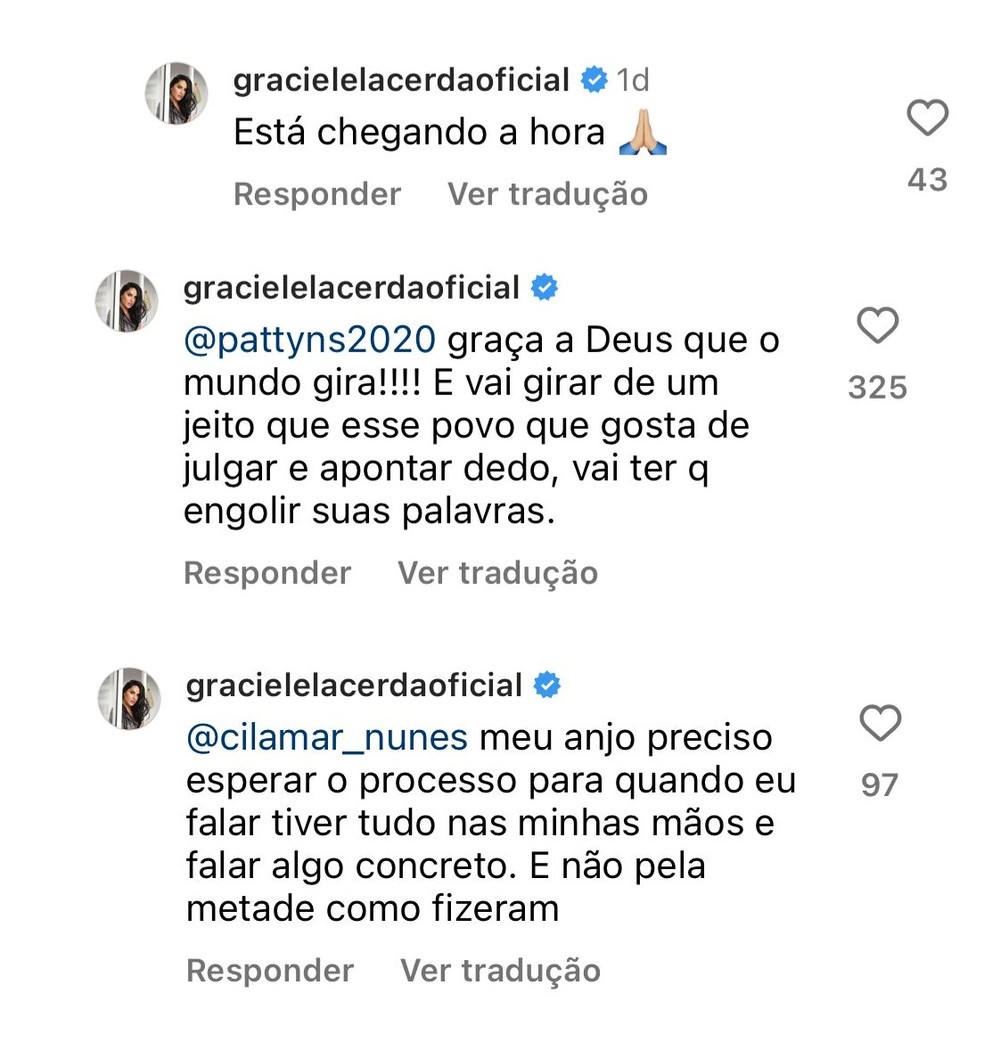The height and width of the screenshot is (1059, 984).
Task: Click the username gracielelacerdaoficial on the bottom comment
Action: [x=354, y=686]
